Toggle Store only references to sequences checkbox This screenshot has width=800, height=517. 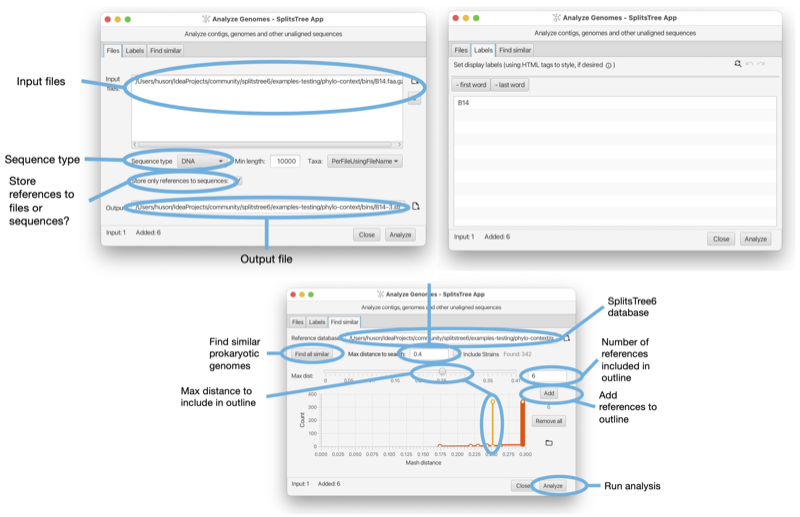point(237,181)
